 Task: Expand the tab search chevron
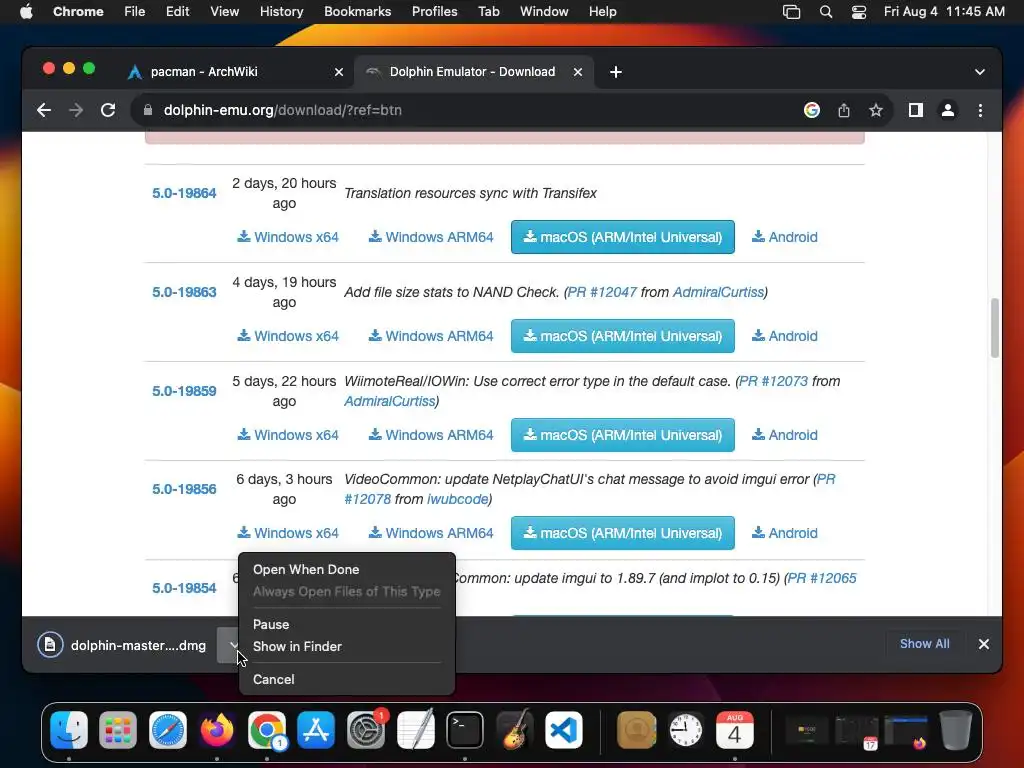980,72
